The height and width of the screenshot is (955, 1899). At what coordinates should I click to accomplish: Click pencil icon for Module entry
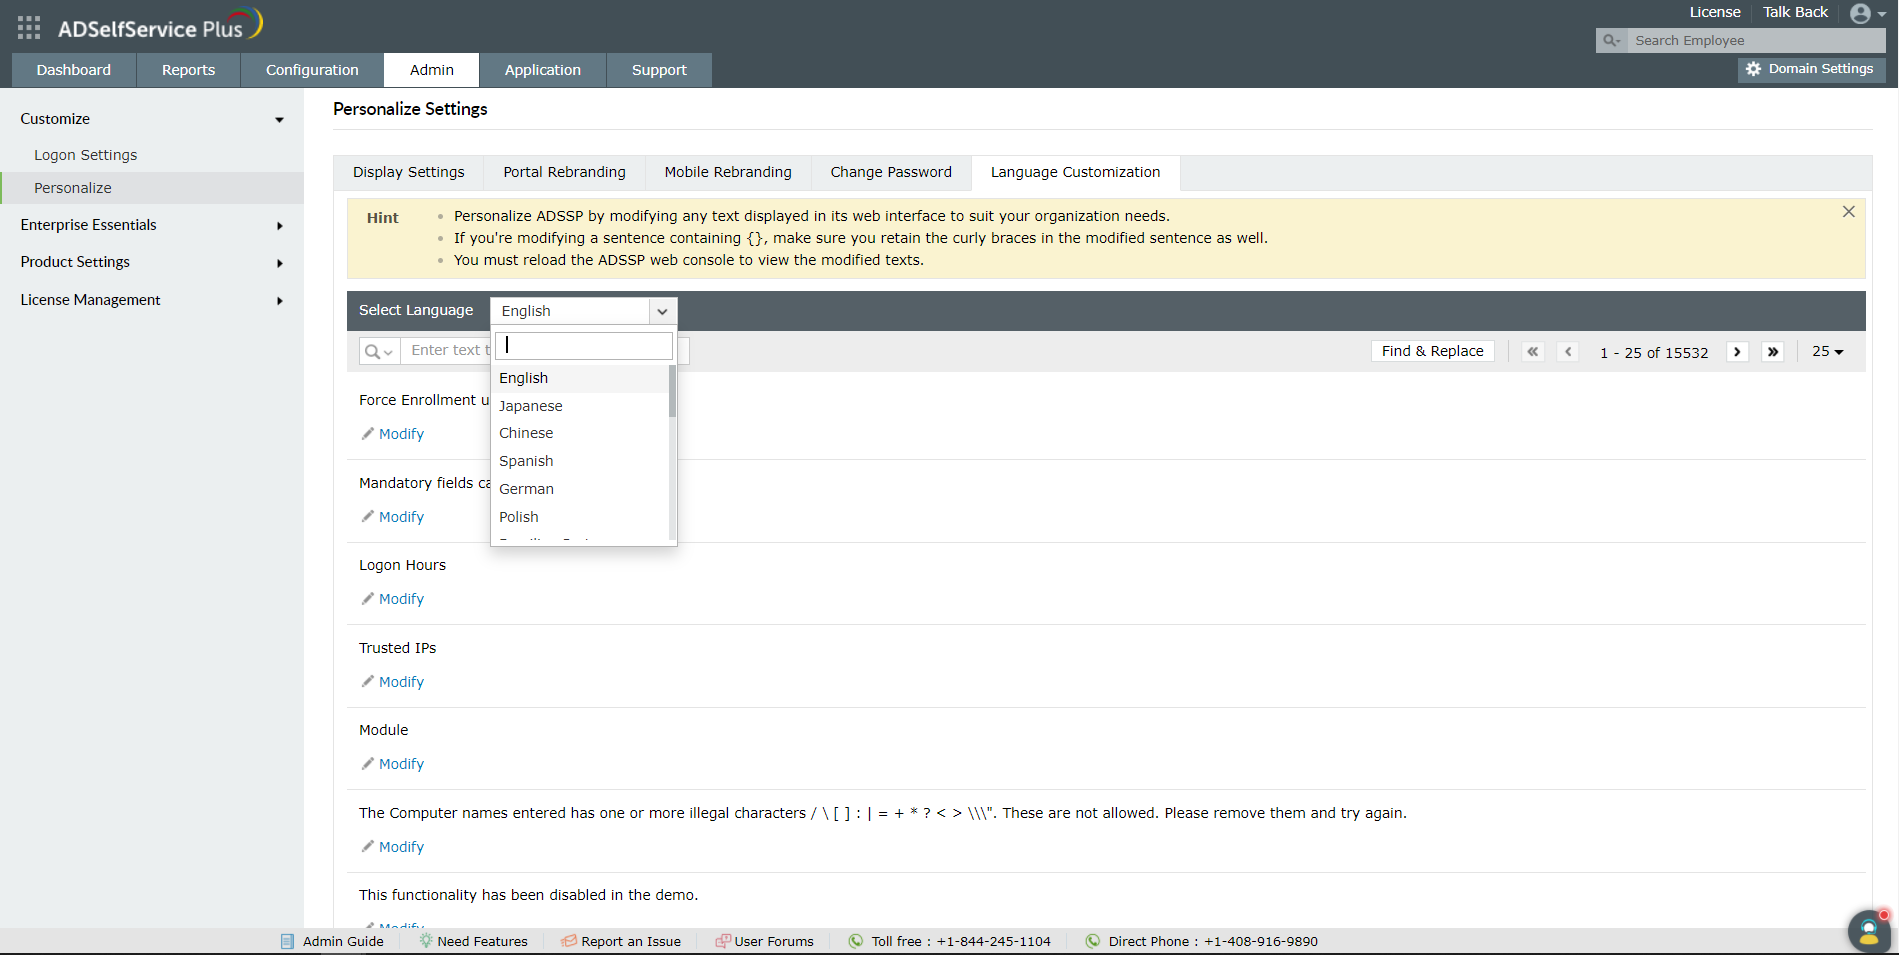pyautogui.click(x=367, y=764)
